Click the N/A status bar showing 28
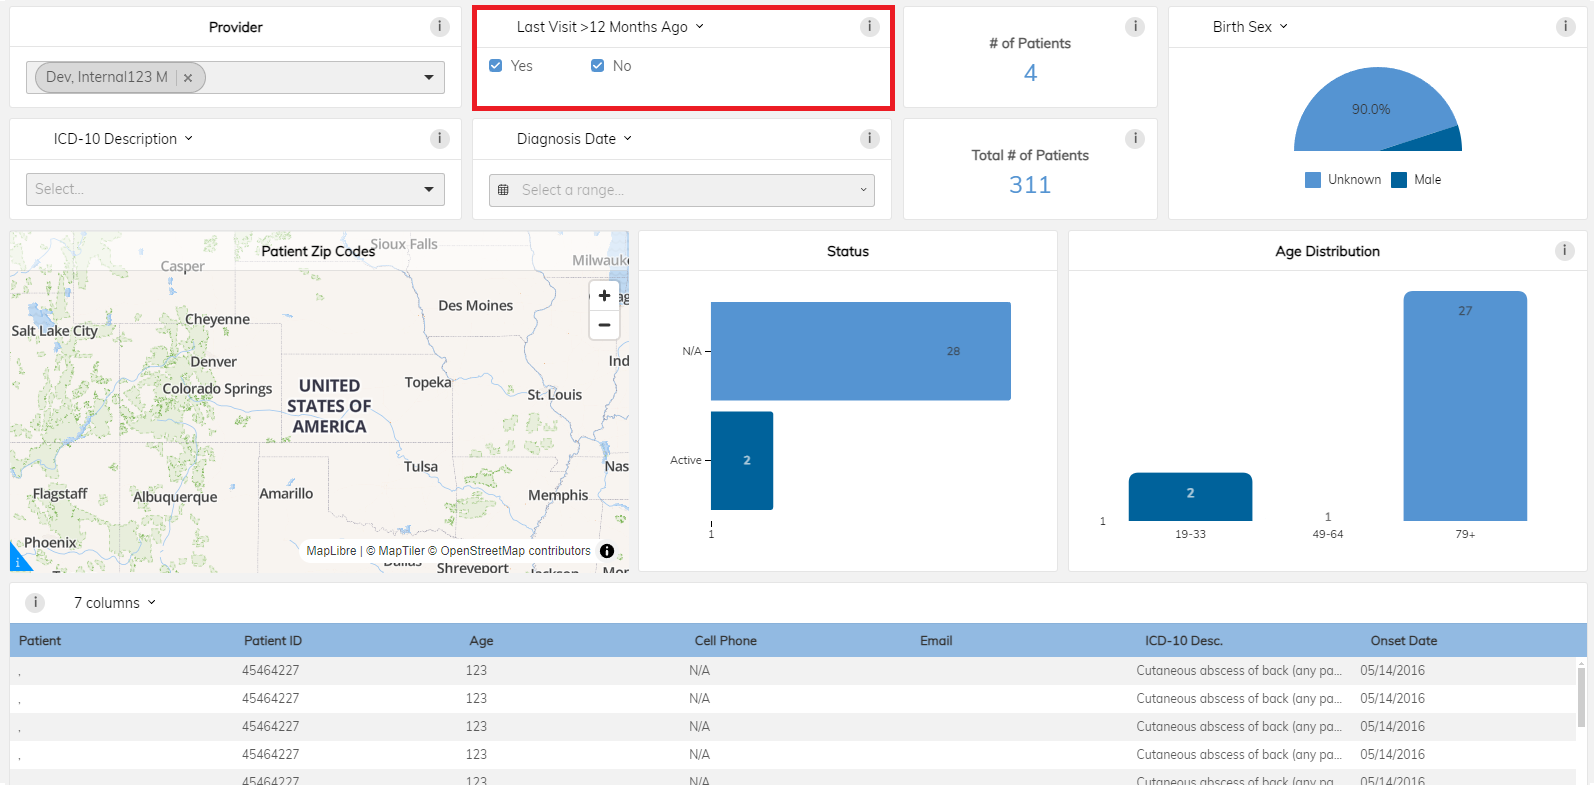 click(861, 351)
